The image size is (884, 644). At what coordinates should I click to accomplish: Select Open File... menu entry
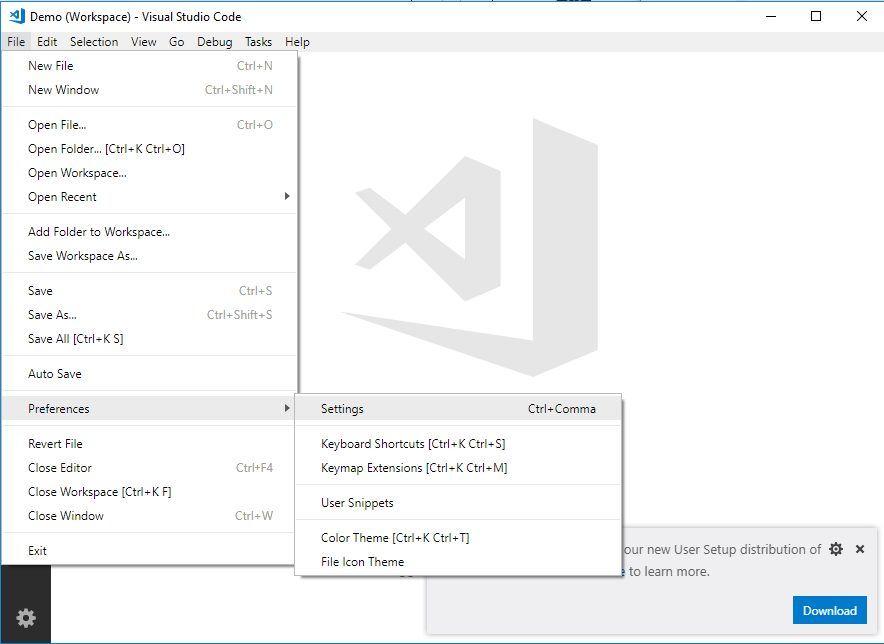(150, 125)
